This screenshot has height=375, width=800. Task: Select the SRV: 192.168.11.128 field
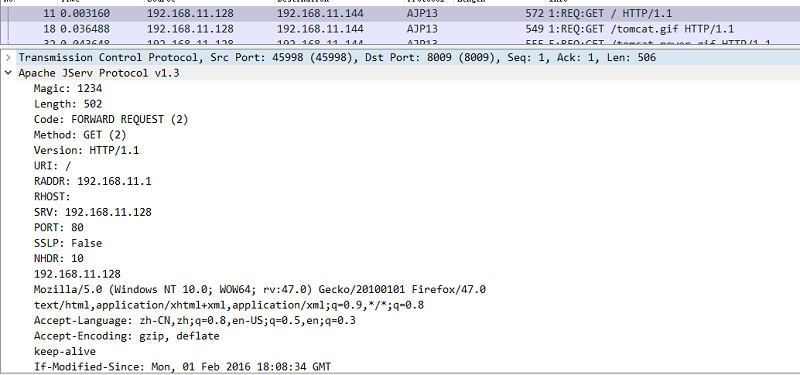click(92, 212)
